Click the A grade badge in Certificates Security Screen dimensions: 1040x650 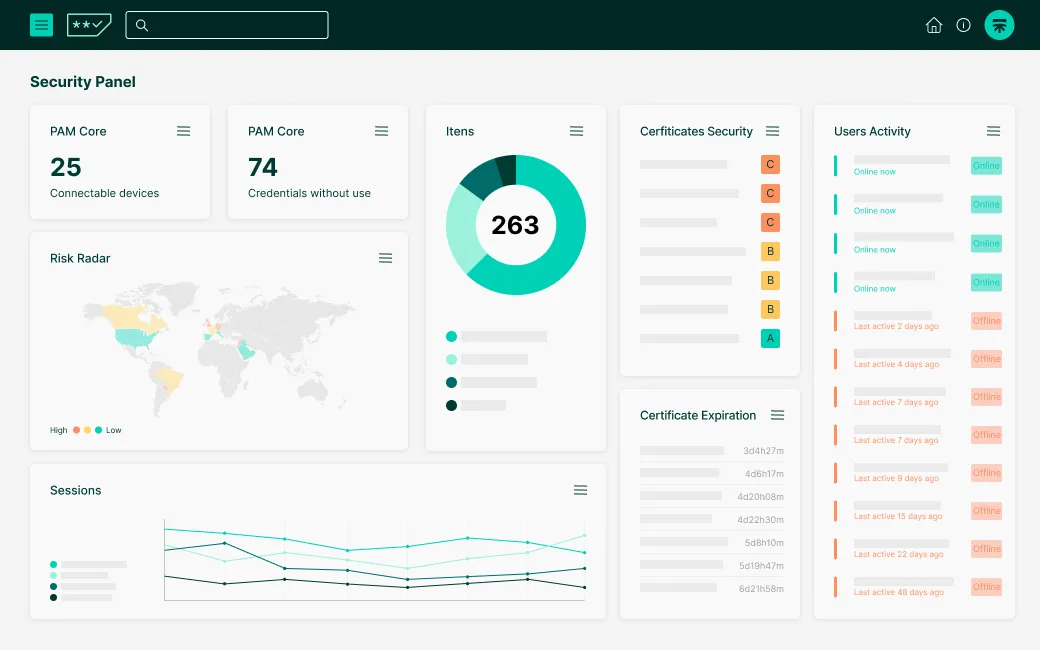point(769,338)
